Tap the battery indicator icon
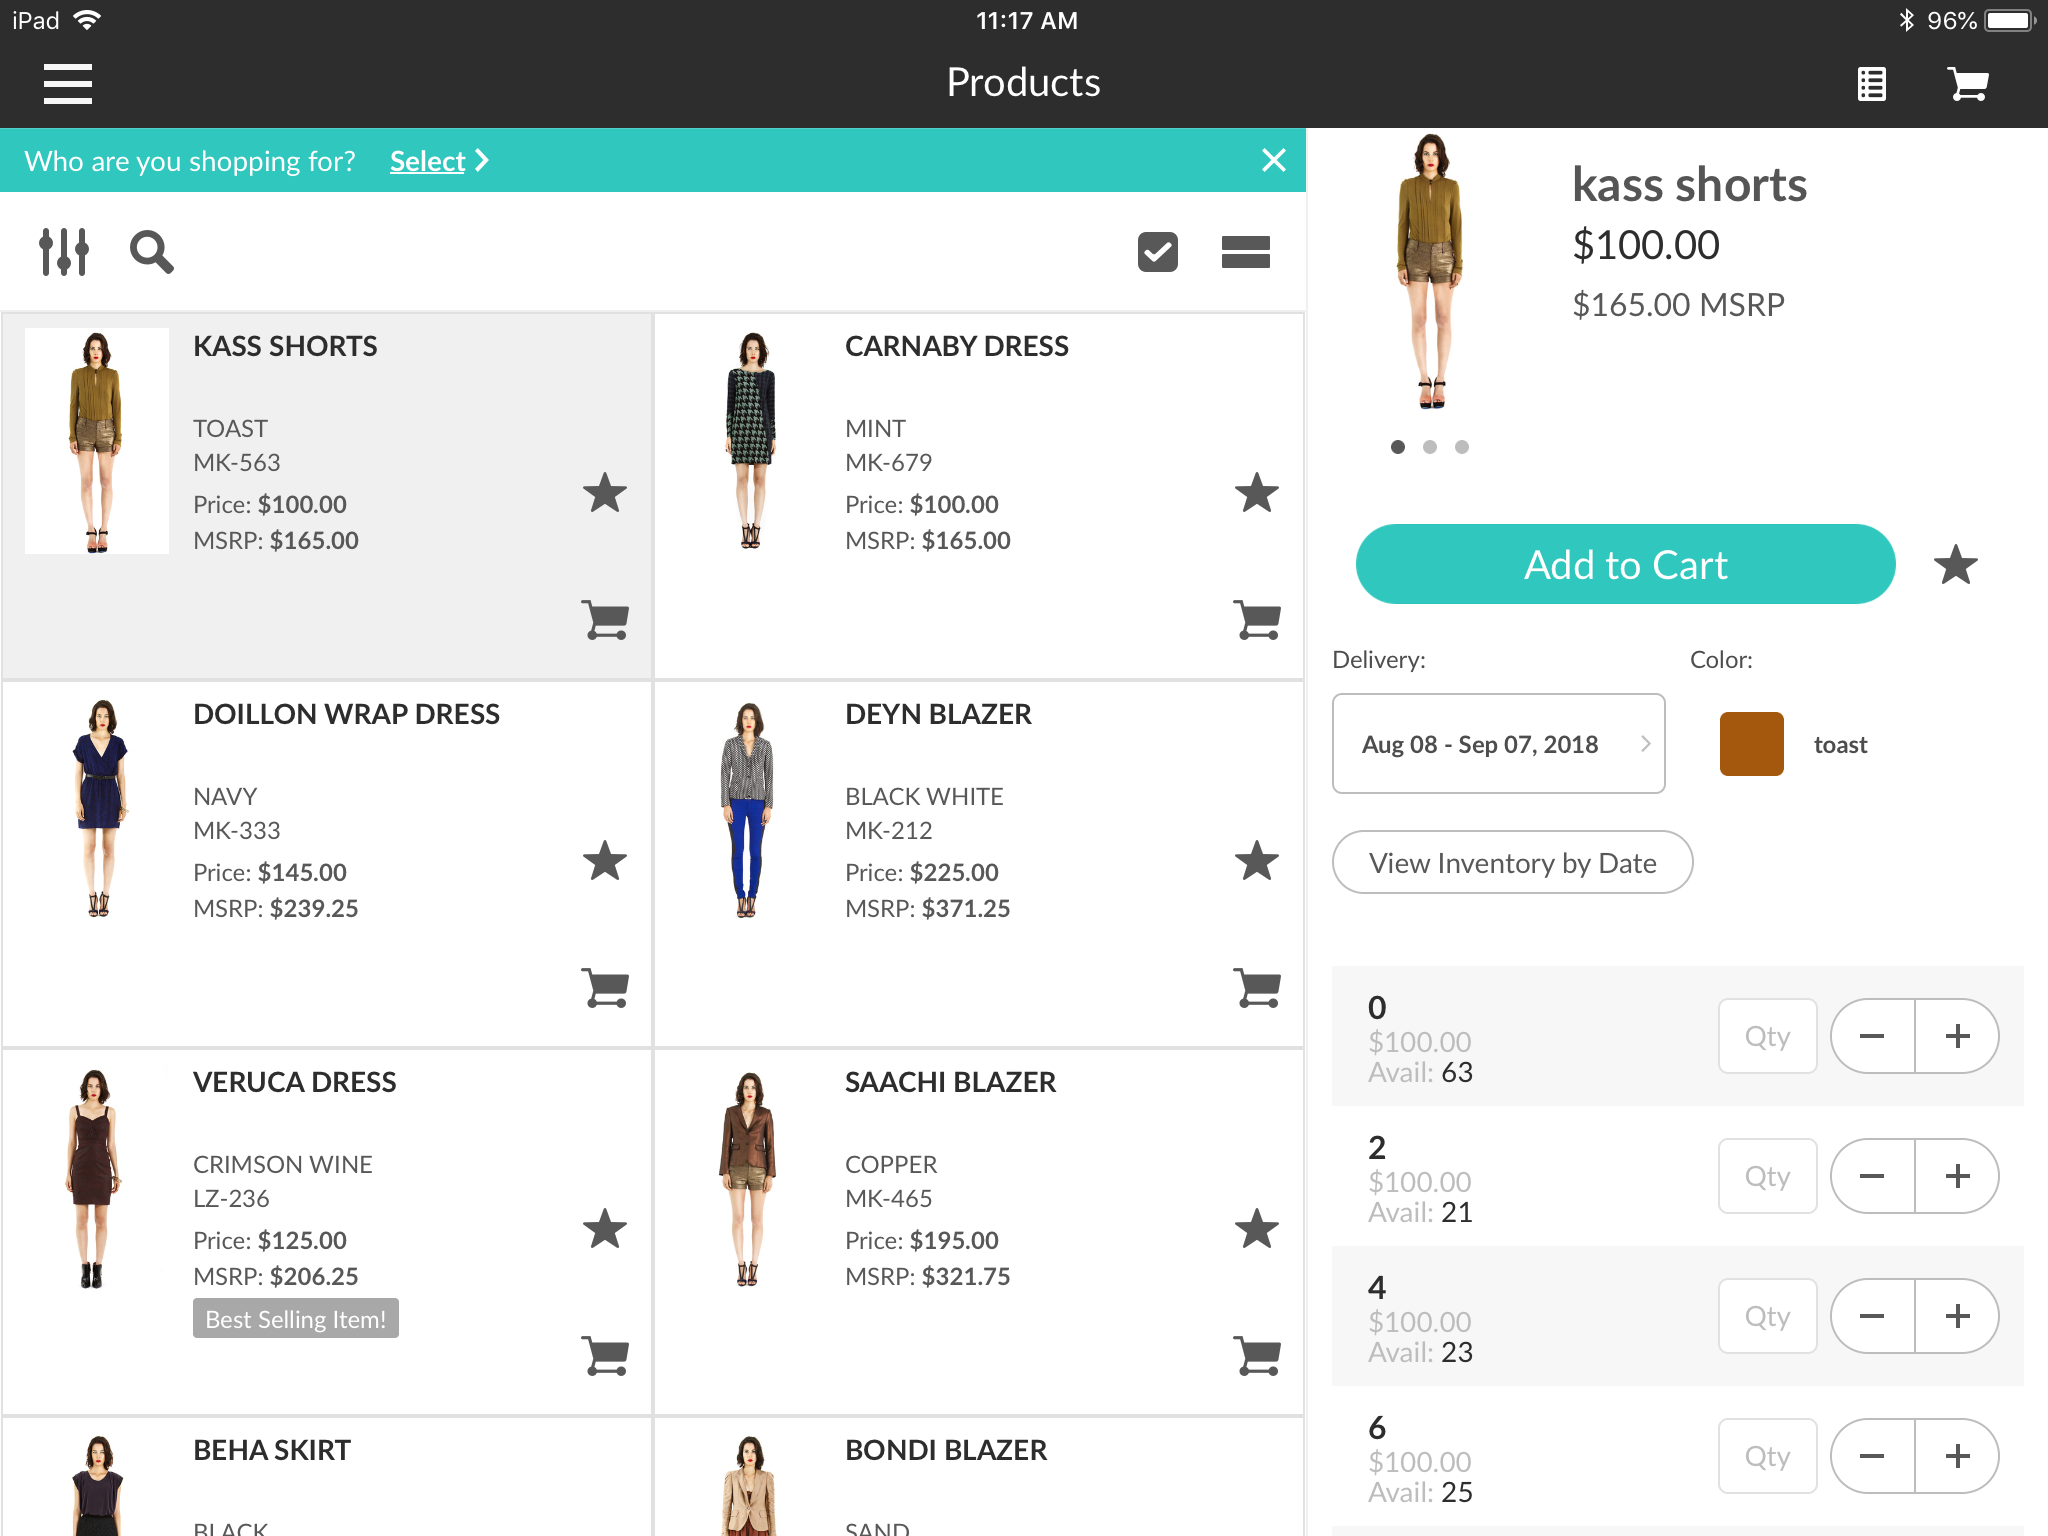The image size is (2048, 1536). pyautogui.click(x=2010, y=20)
